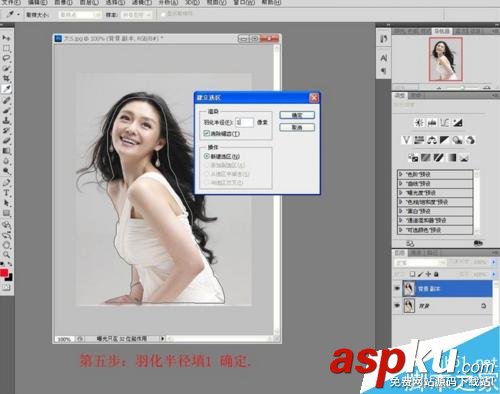This screenshot has width=500, height=394.
Task: Click the 羽化半径 input field
Action: coord(244,122)
